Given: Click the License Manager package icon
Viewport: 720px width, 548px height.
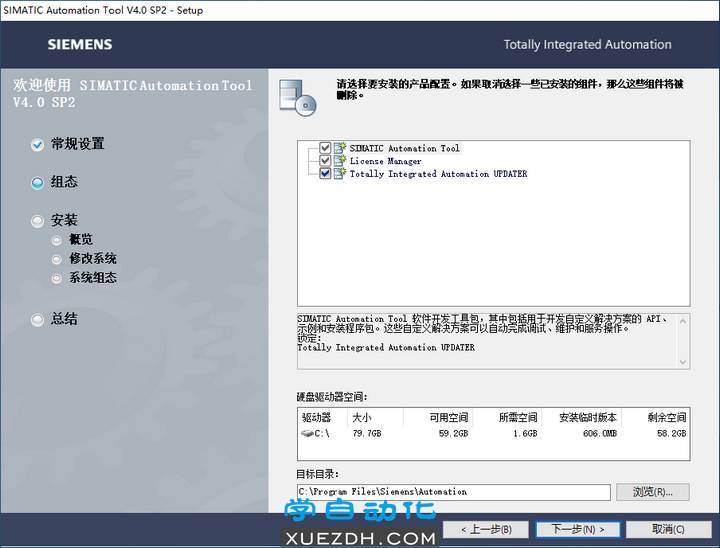Looking at the screenshot, I should click(340, 161).
